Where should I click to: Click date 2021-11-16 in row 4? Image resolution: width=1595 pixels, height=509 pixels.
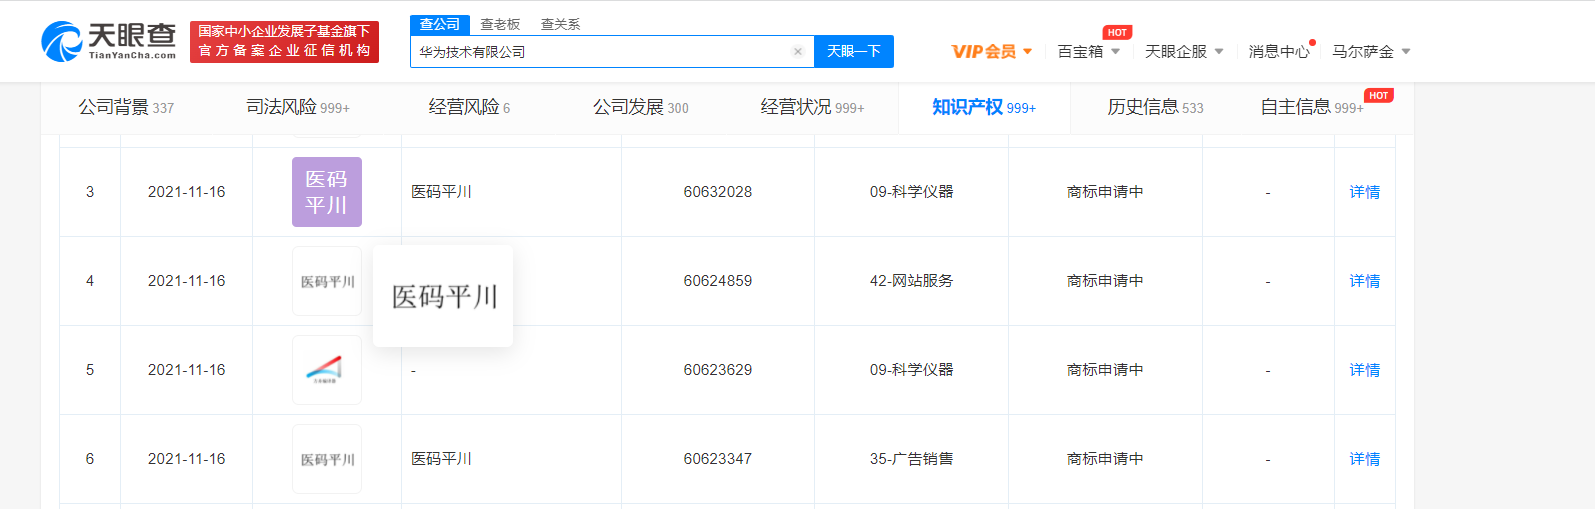click(186, 281)
